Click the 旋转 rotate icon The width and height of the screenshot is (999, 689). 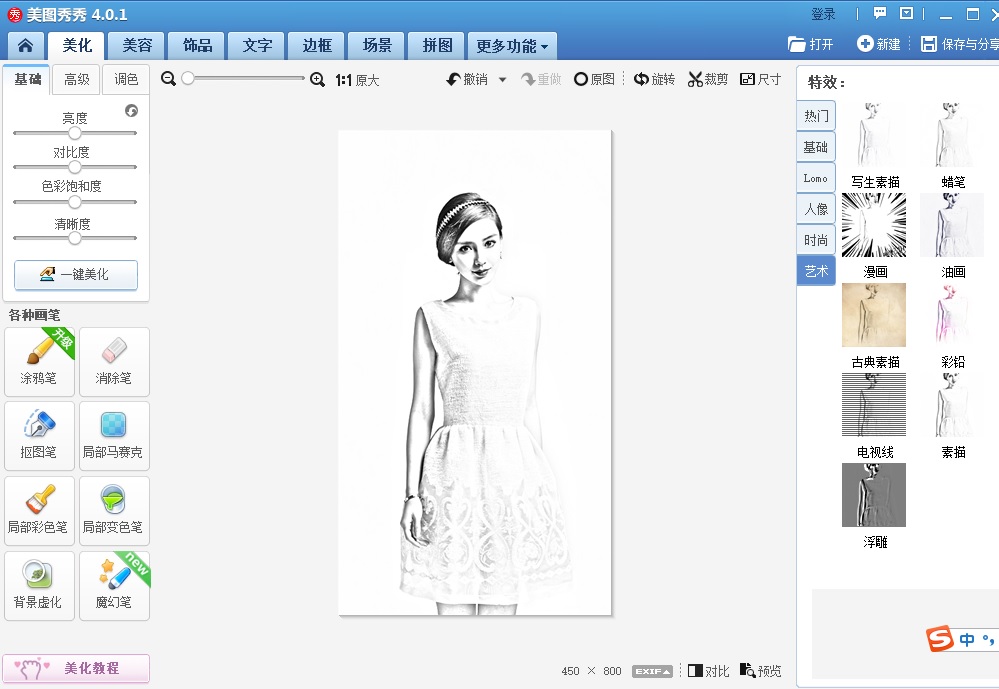click(x=642, y=80)
